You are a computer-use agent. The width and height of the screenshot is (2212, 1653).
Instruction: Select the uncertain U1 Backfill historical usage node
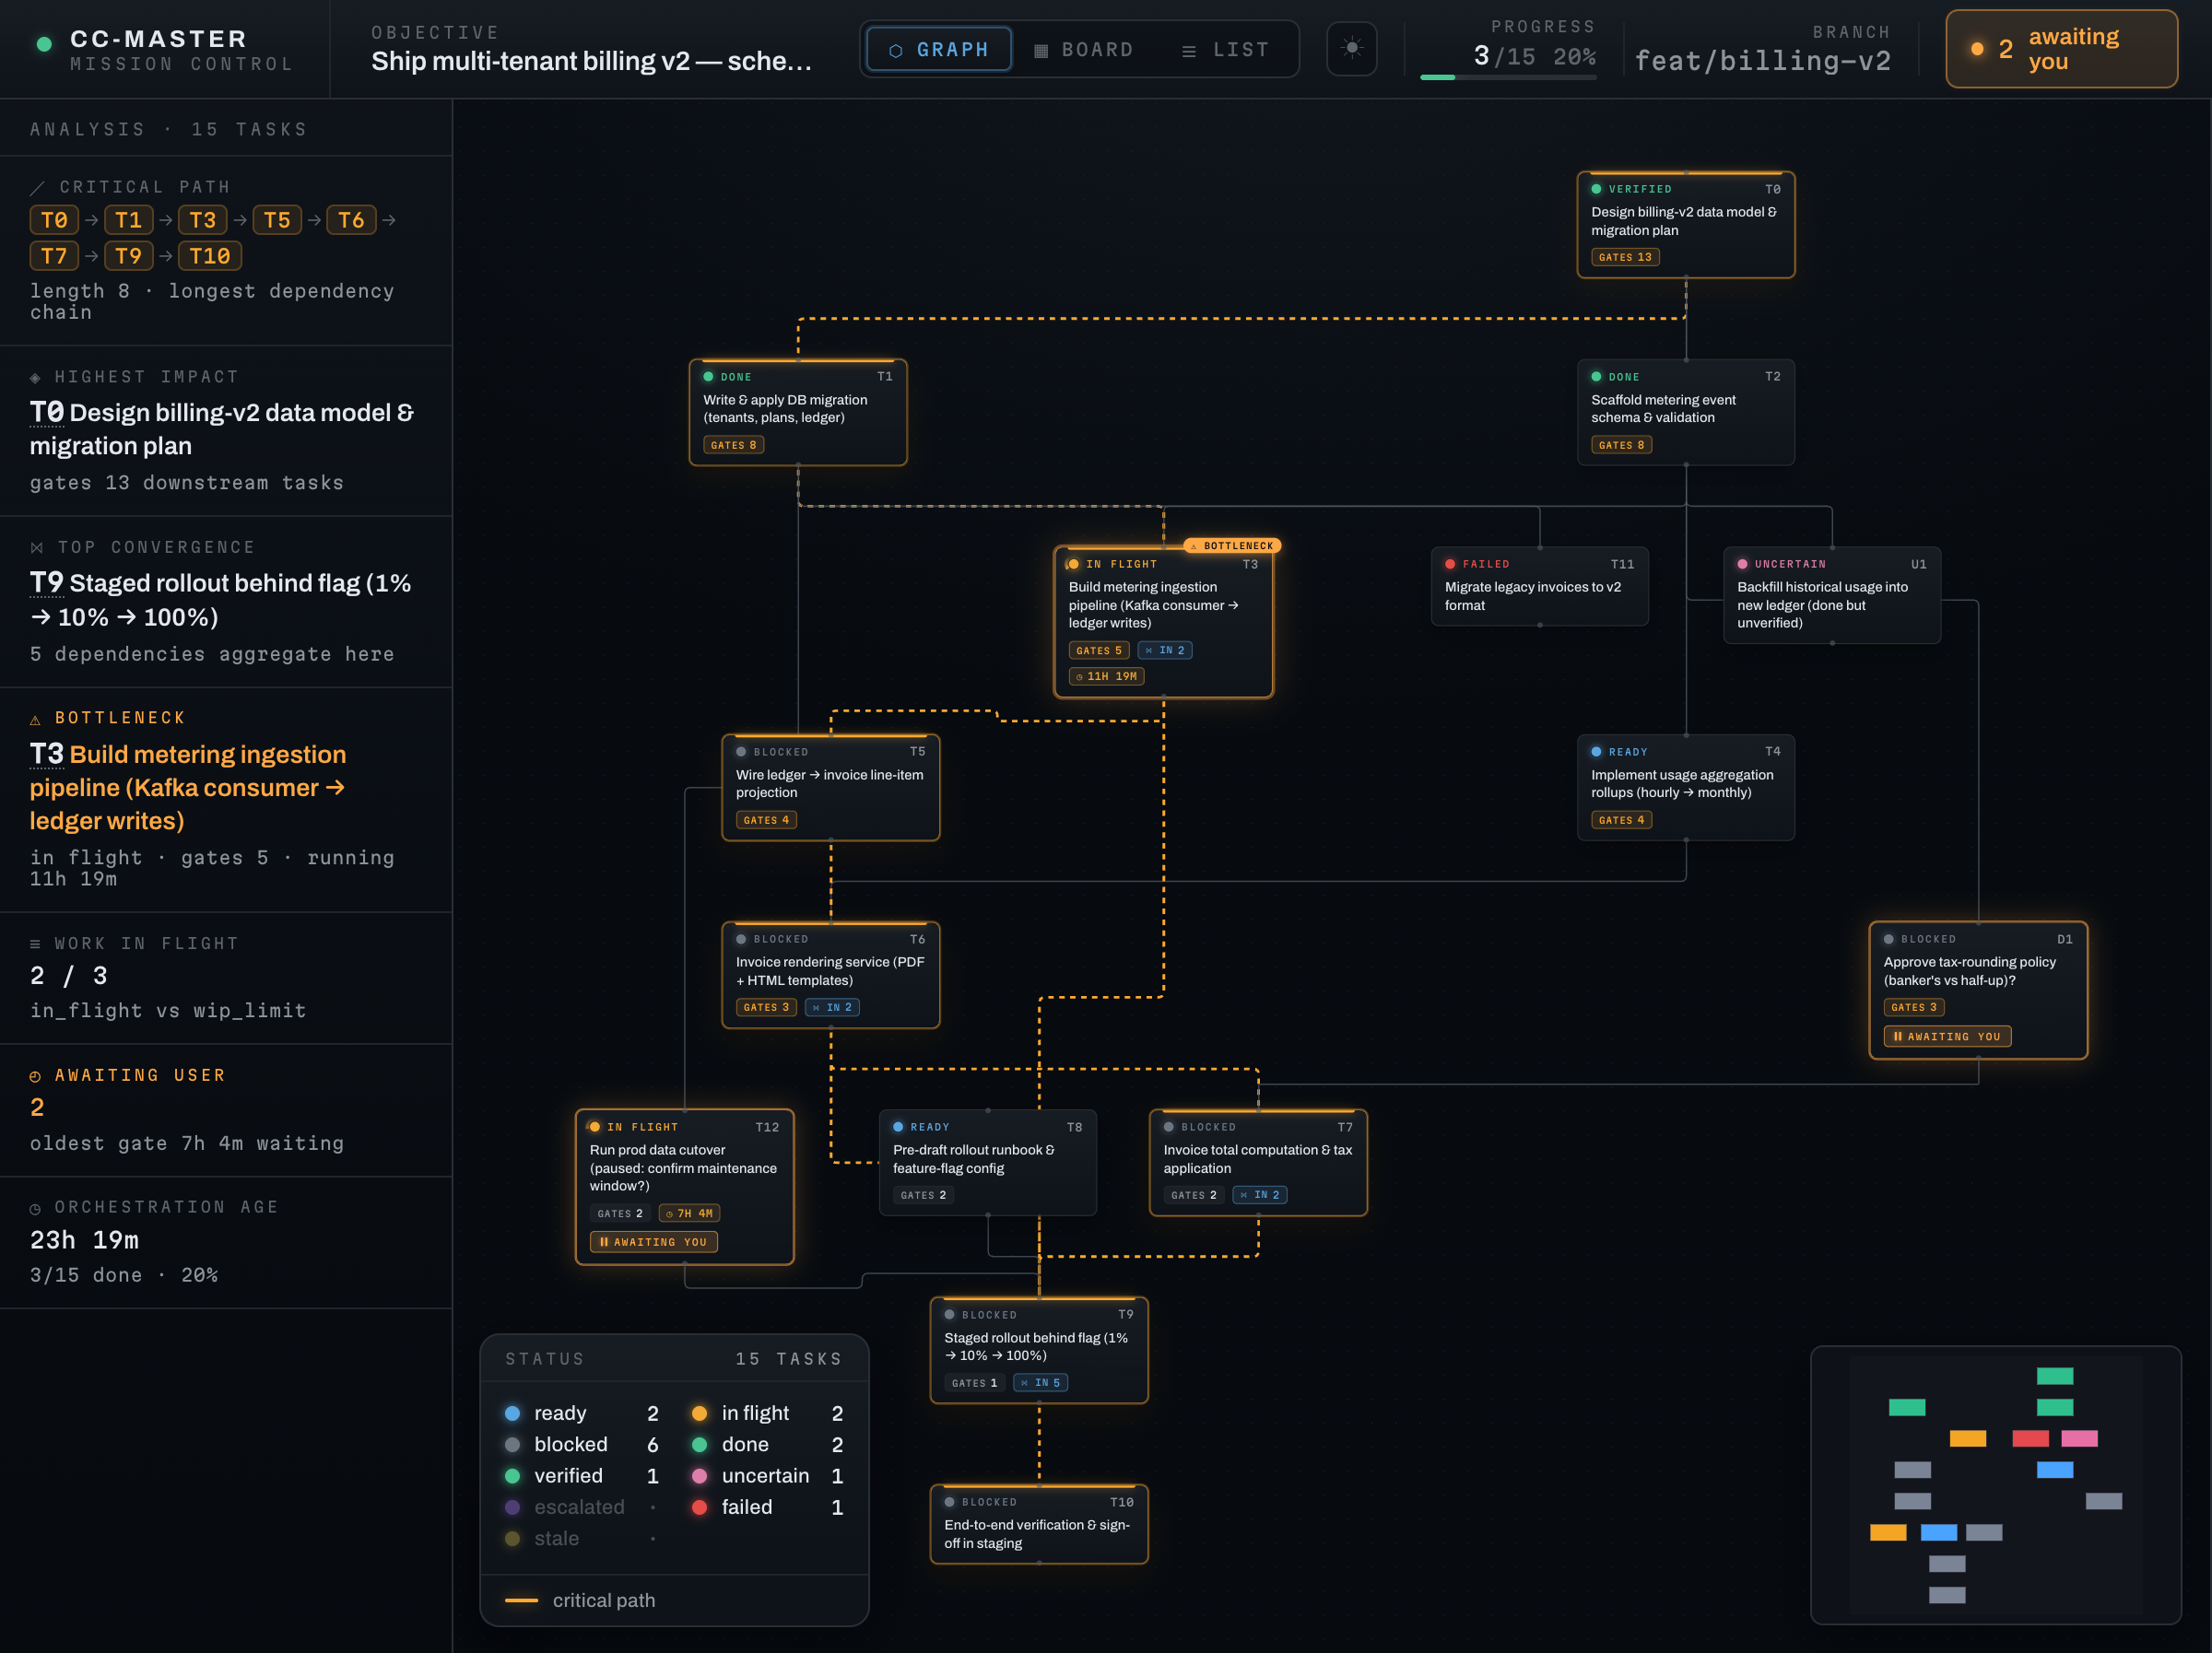(1832, 595)
